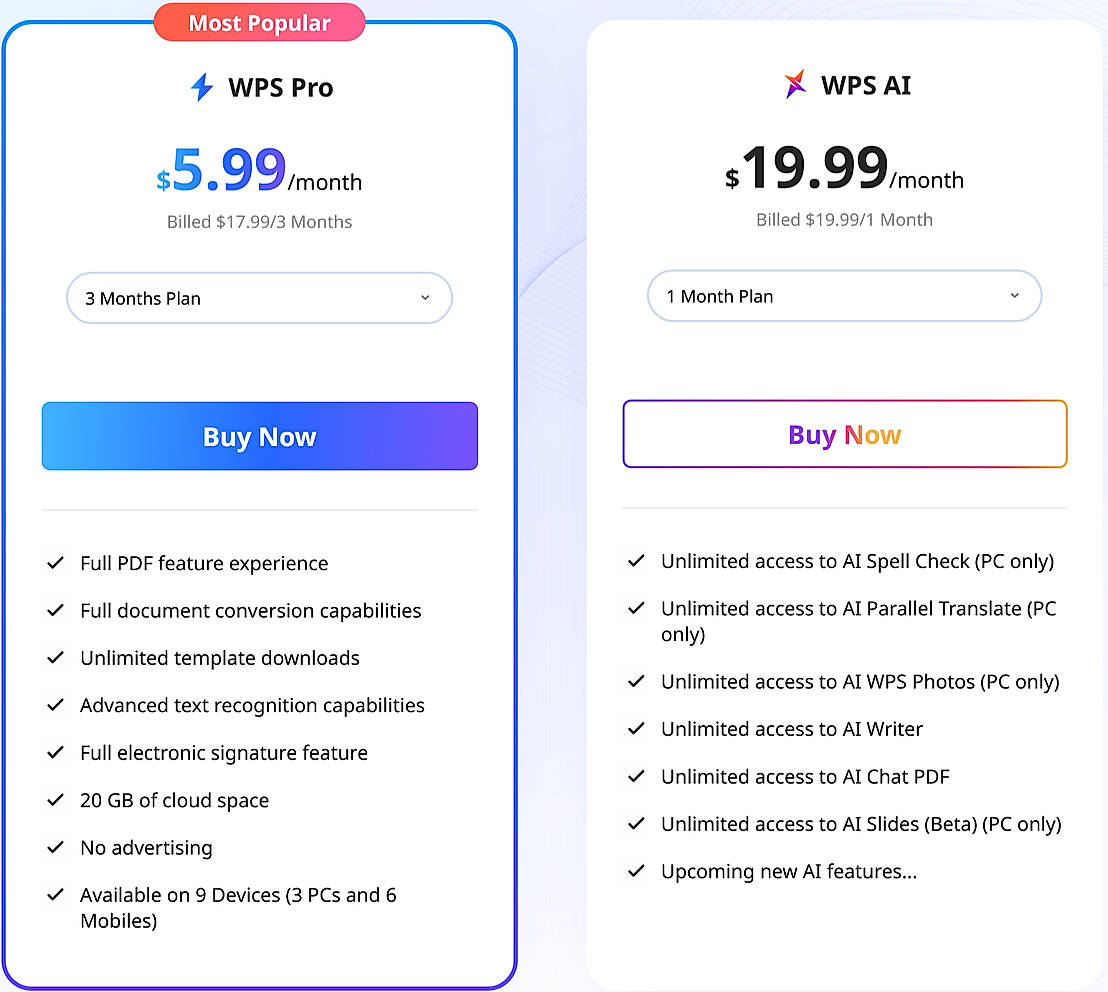Image resolution: width=1108 pixels, height=992 pixels.
Task: Click the checkmark next to Unlimited access to AI Chat PDF
Action: 636,776
